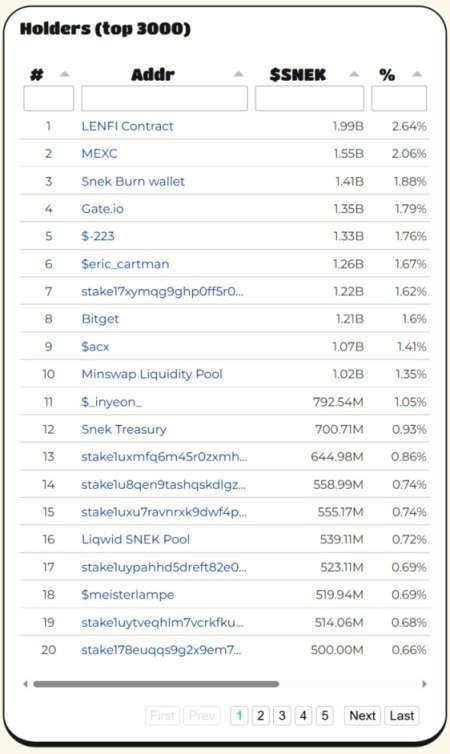This screenshot has height=754, width=450.
Task: Sort the percentage column arrow
Action: pyautogui.click(x=417, y=74)
